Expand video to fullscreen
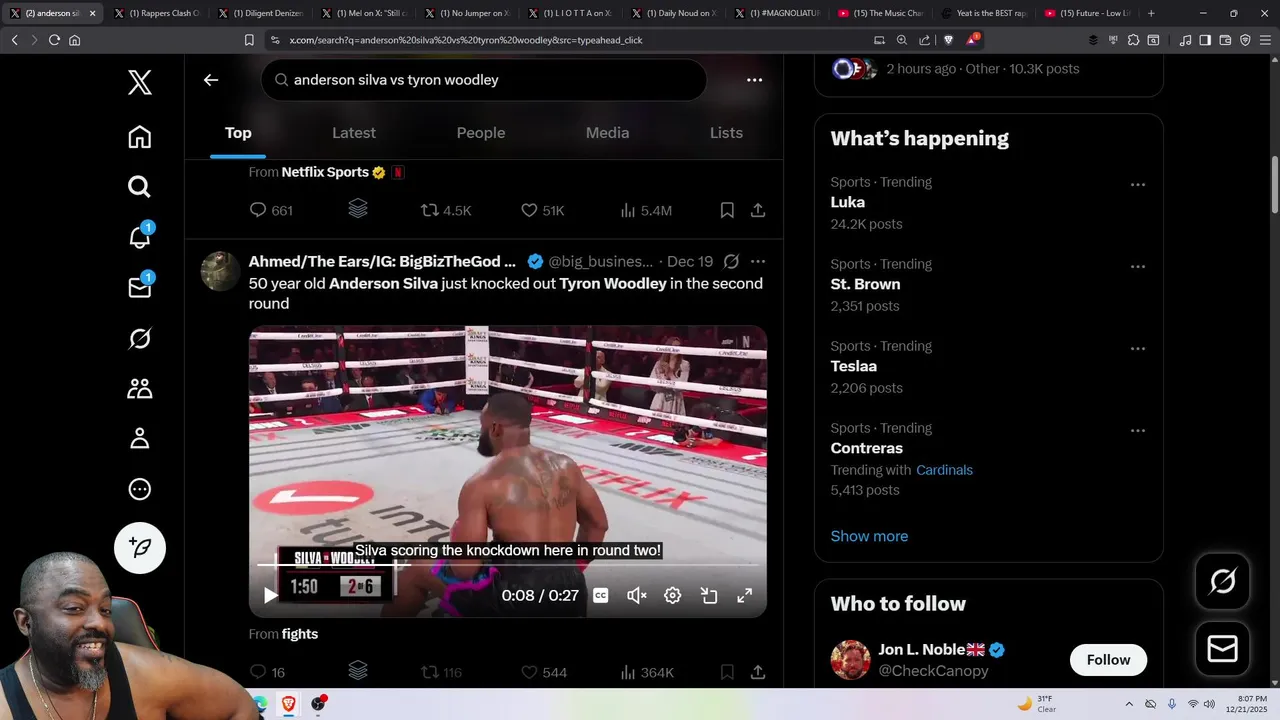The height and width of the screenshot is (720, 1280). [745, 595]
